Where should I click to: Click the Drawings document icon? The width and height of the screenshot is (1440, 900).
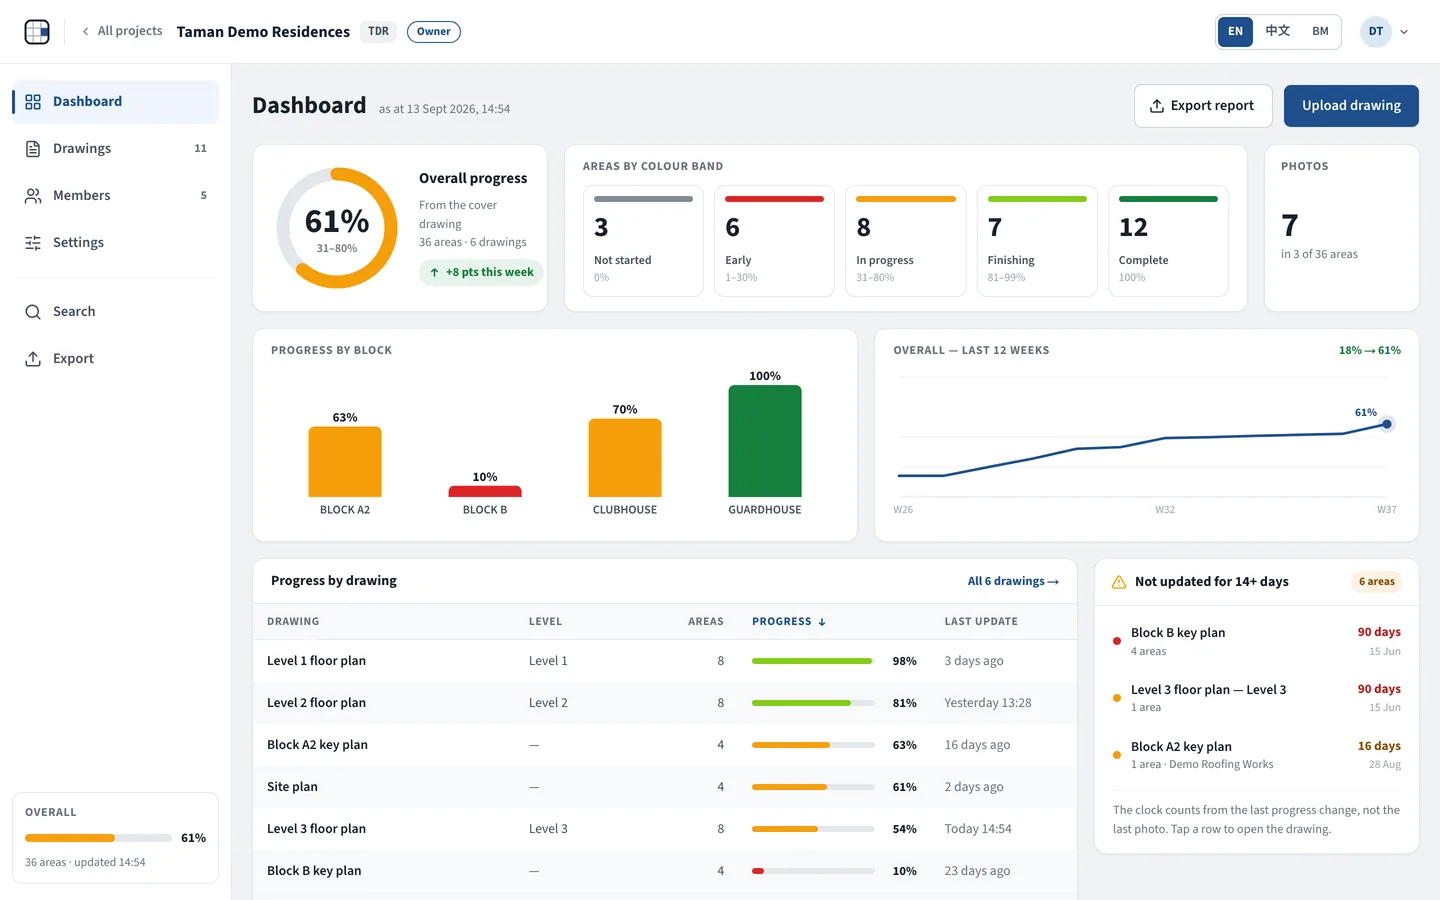click(33, 149)
